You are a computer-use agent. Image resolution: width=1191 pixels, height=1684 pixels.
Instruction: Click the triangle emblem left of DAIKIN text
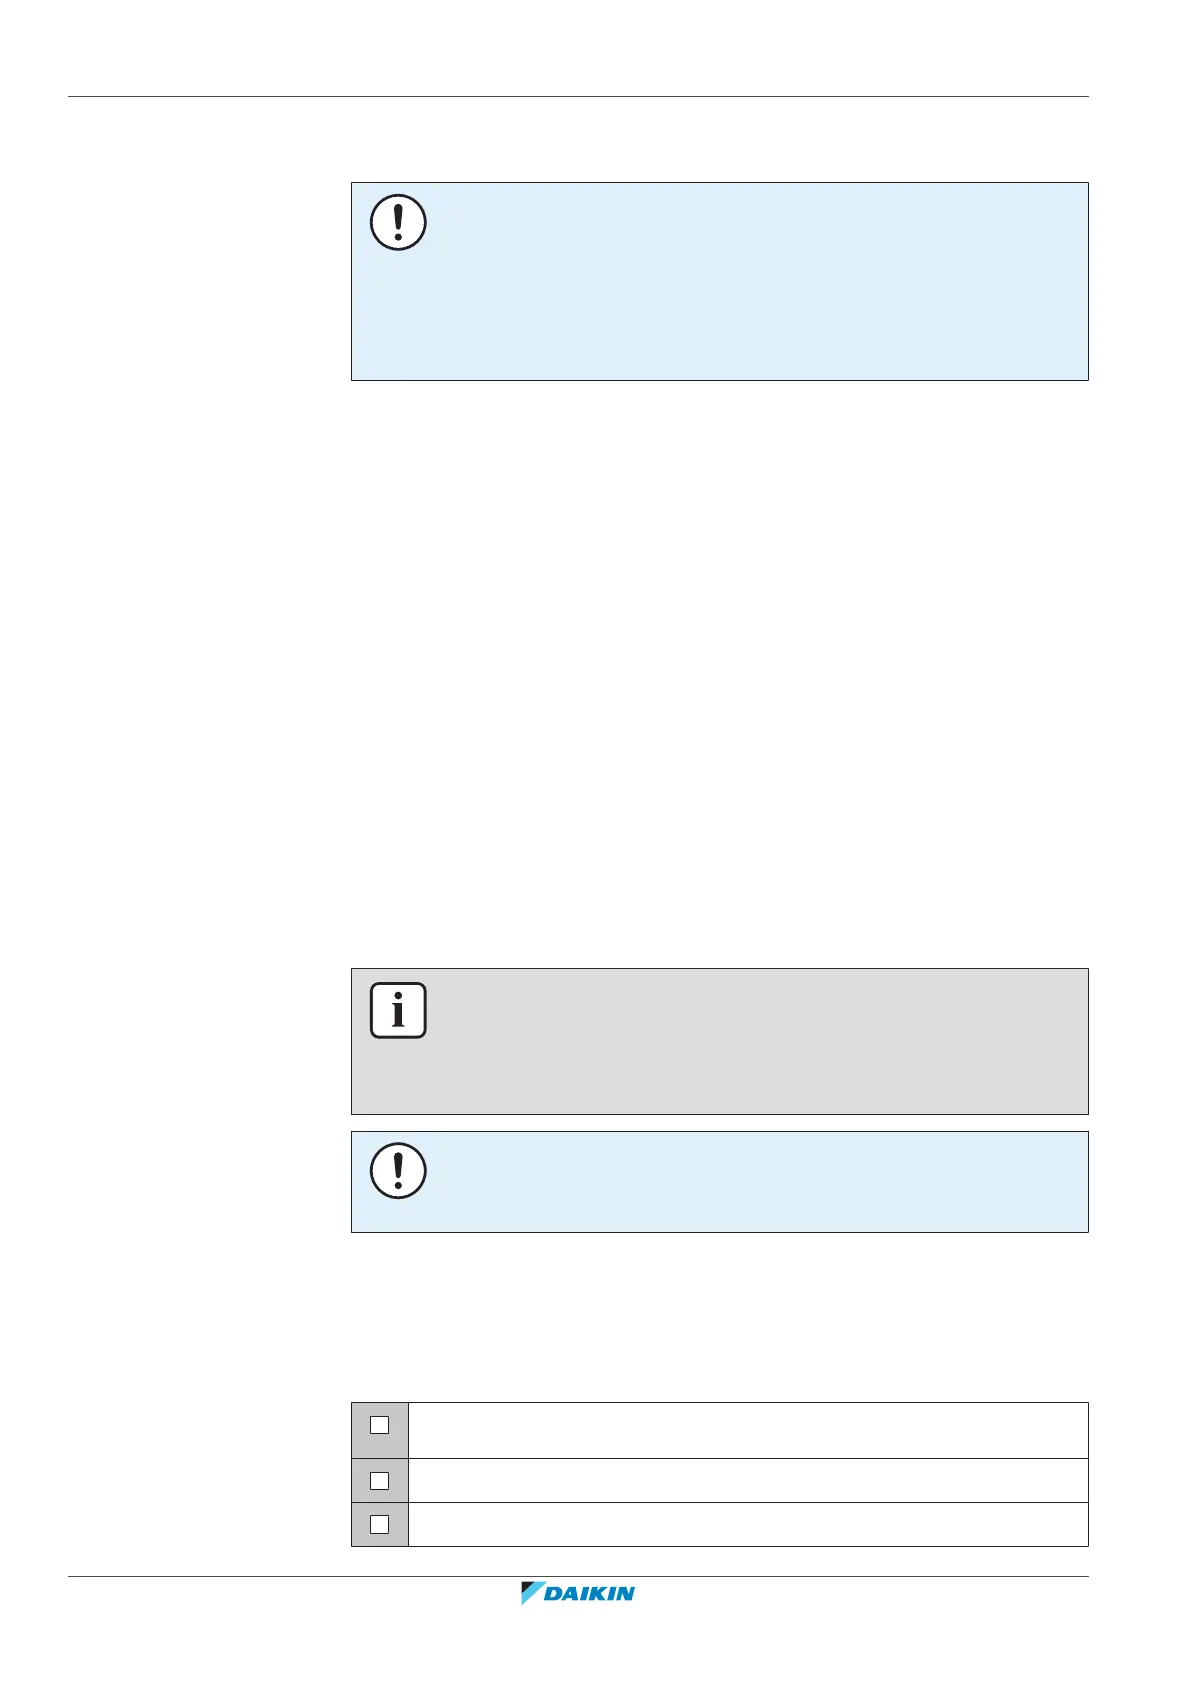click(x=530, y=1593)
